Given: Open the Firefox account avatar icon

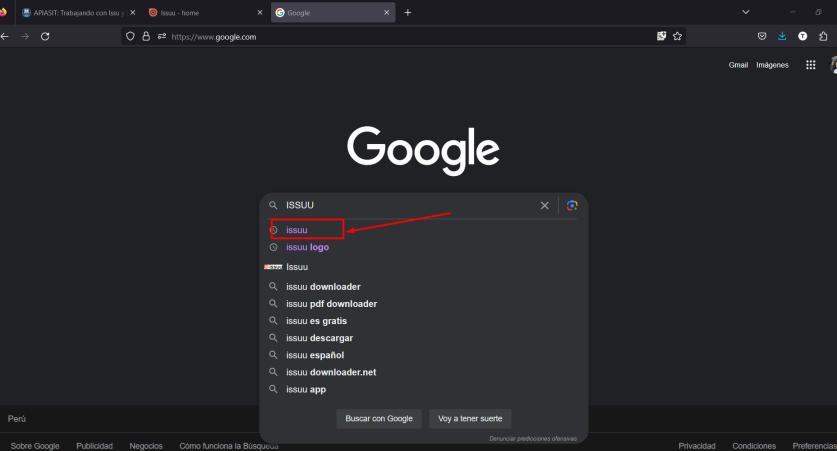Looking at the screenshot, I should [802, 36].
